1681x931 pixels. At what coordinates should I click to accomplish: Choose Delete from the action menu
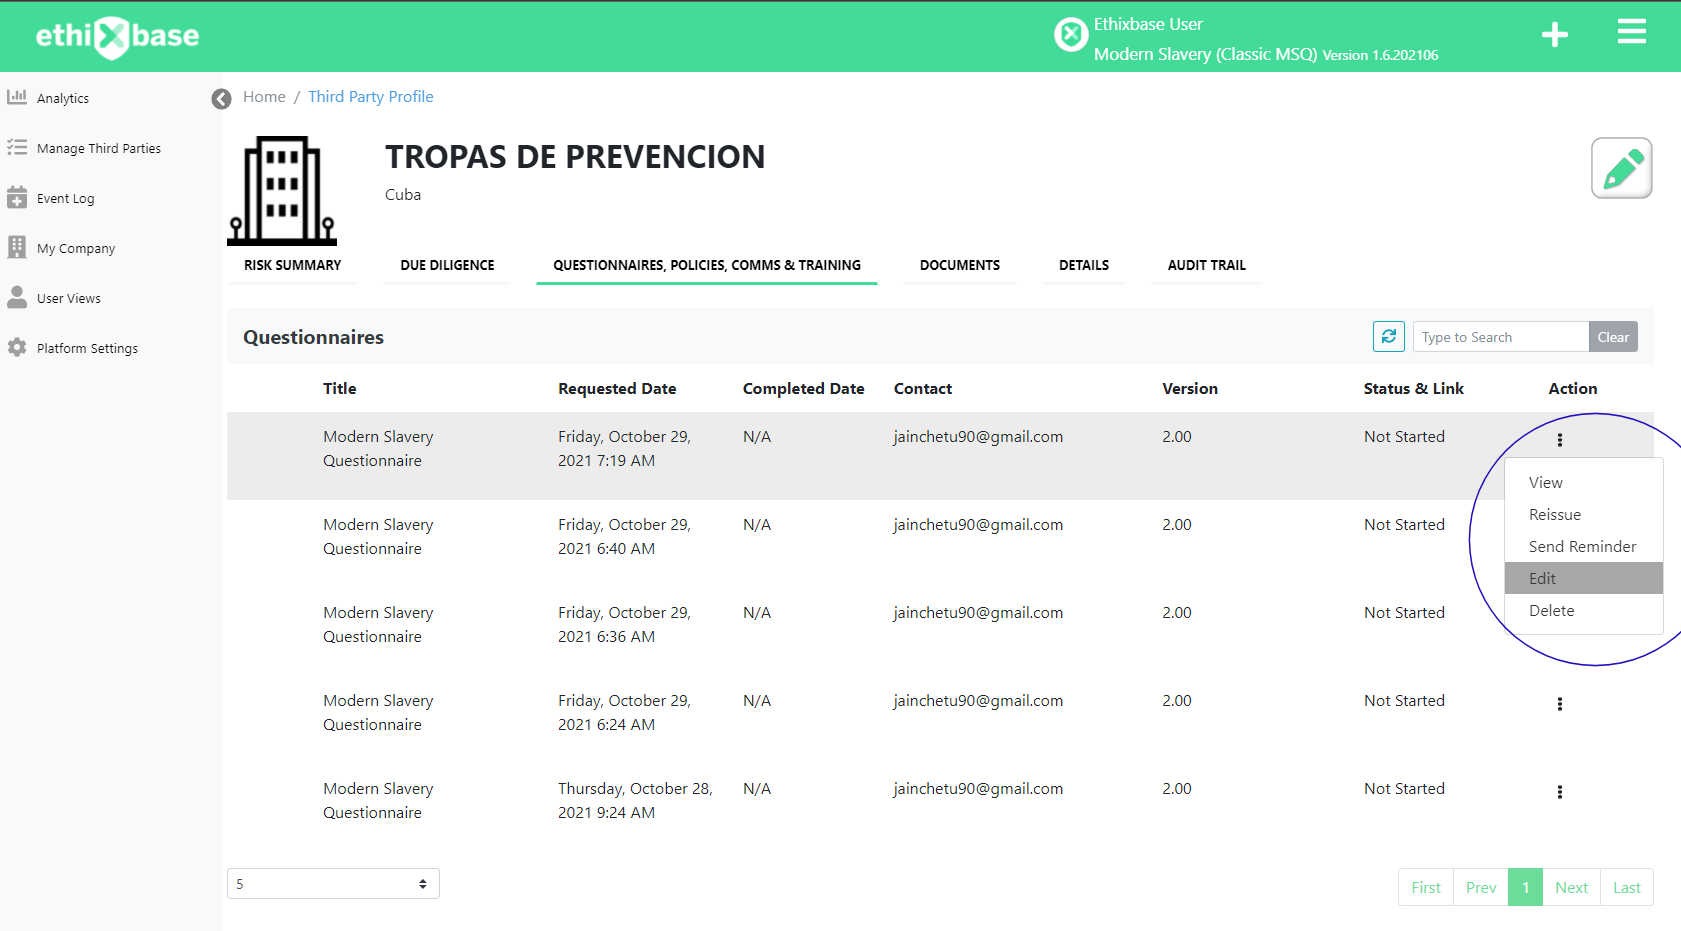[1551, 610]
